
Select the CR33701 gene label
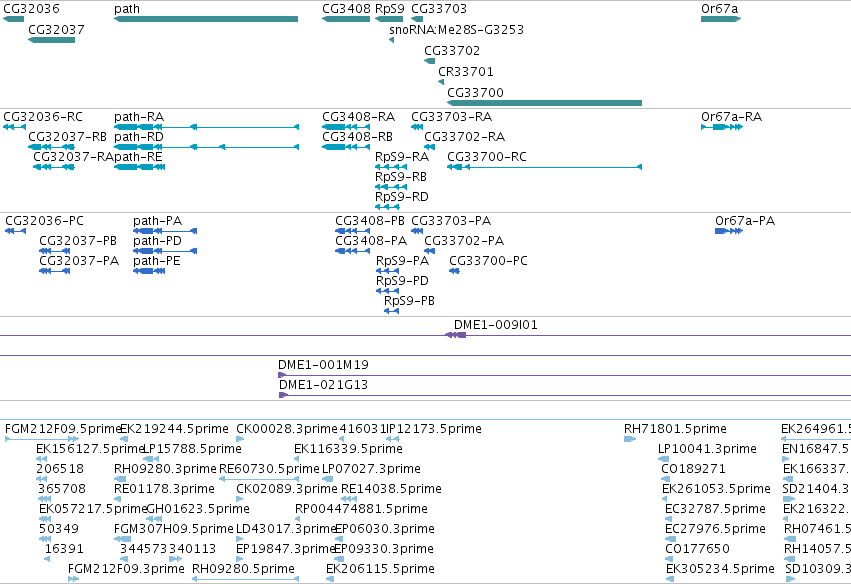[x=466, y=72]
